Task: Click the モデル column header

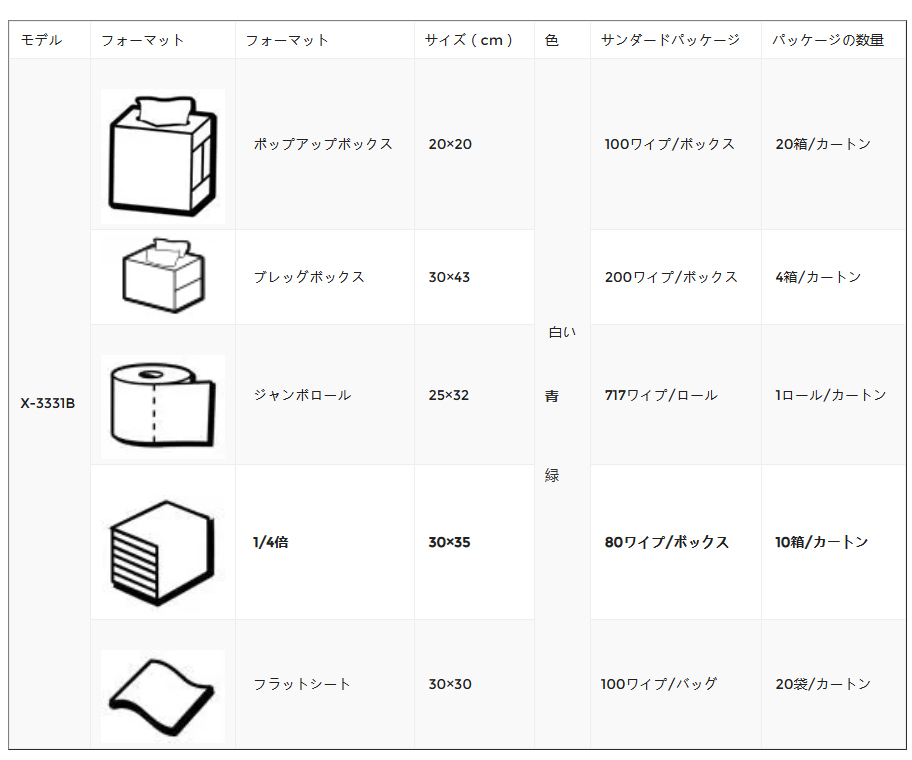Action: [41, 40]
